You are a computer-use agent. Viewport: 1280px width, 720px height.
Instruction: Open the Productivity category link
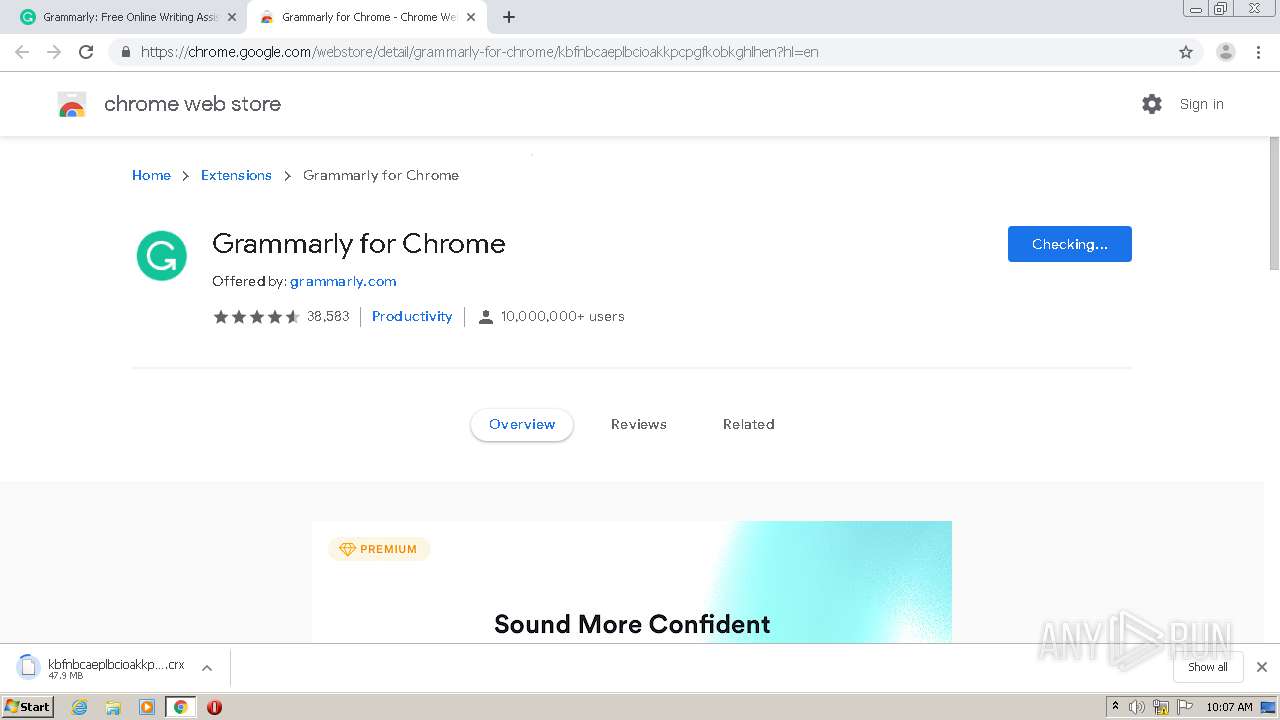(x=412, y=316)
